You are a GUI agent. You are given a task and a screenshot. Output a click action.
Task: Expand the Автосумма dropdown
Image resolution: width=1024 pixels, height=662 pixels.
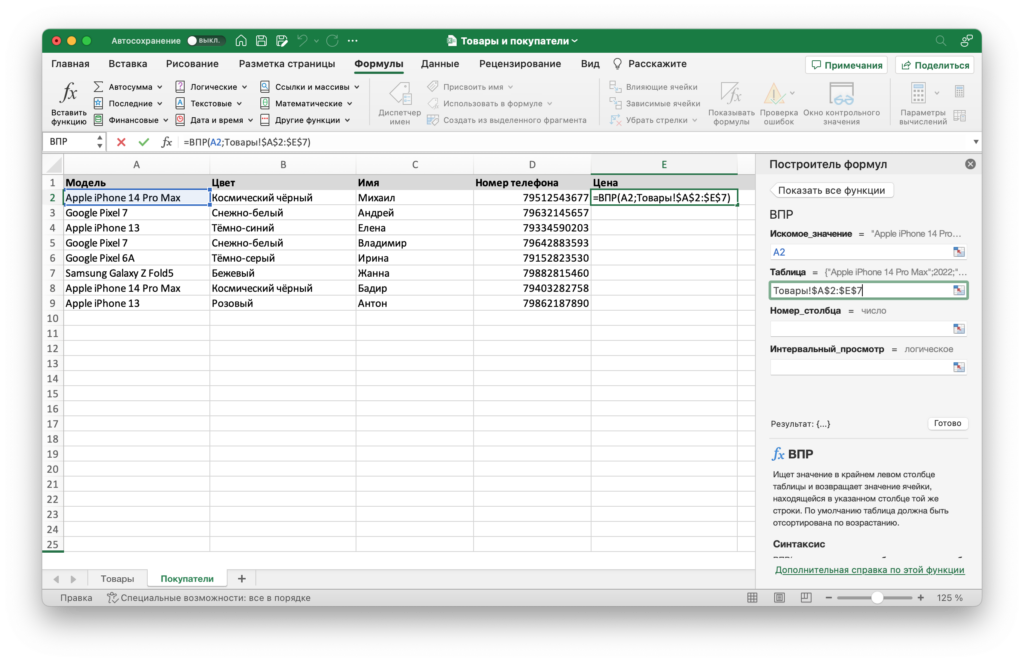point(159,87)
